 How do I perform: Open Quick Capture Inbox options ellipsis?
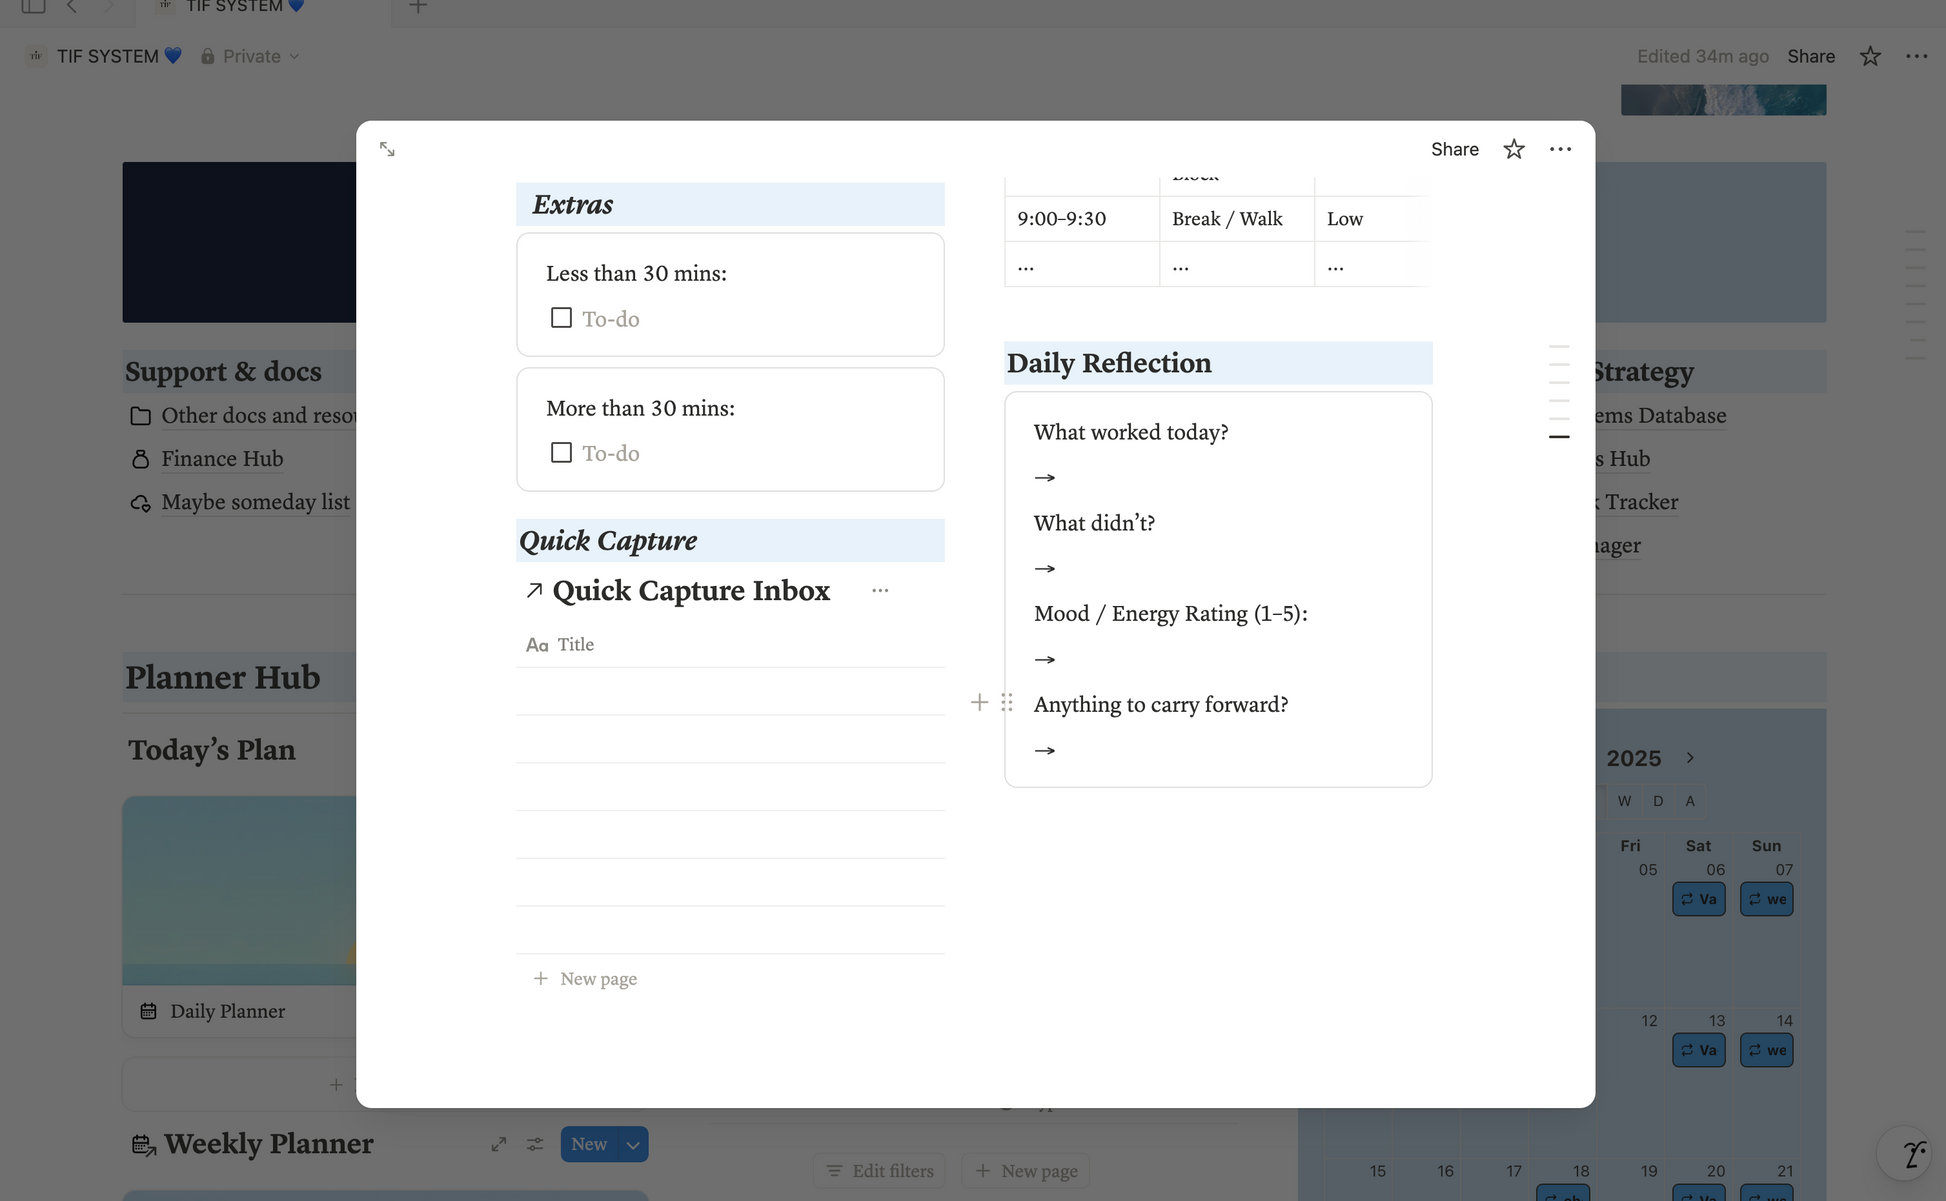pyautogui.click(x=879, y=591)
